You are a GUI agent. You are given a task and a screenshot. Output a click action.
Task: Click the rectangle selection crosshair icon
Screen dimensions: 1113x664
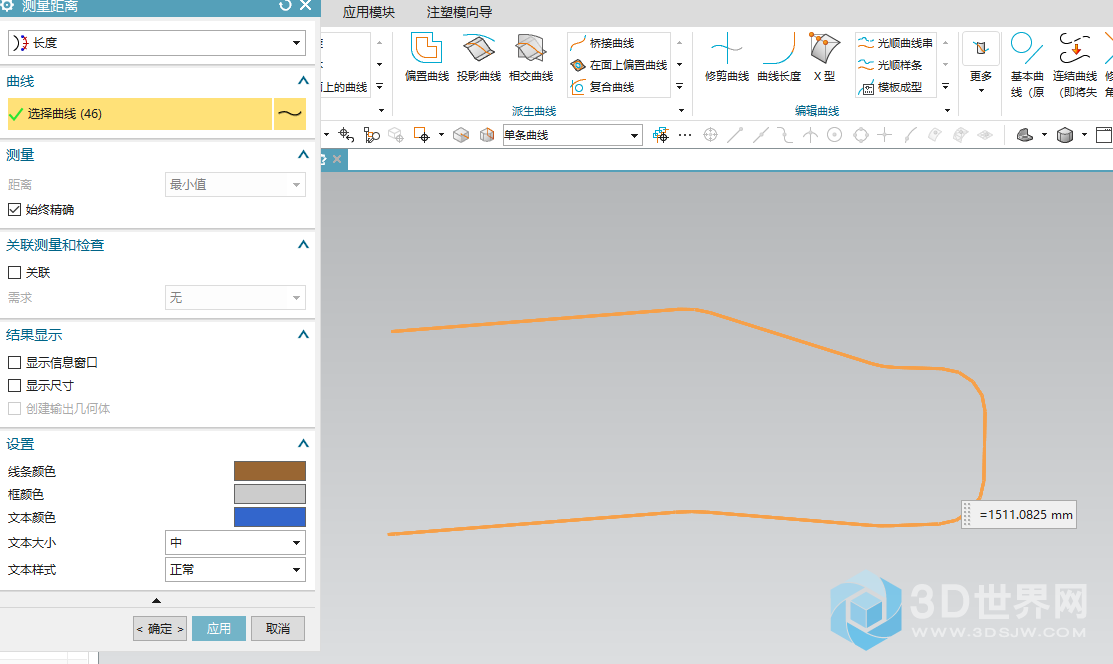[422, 134]
